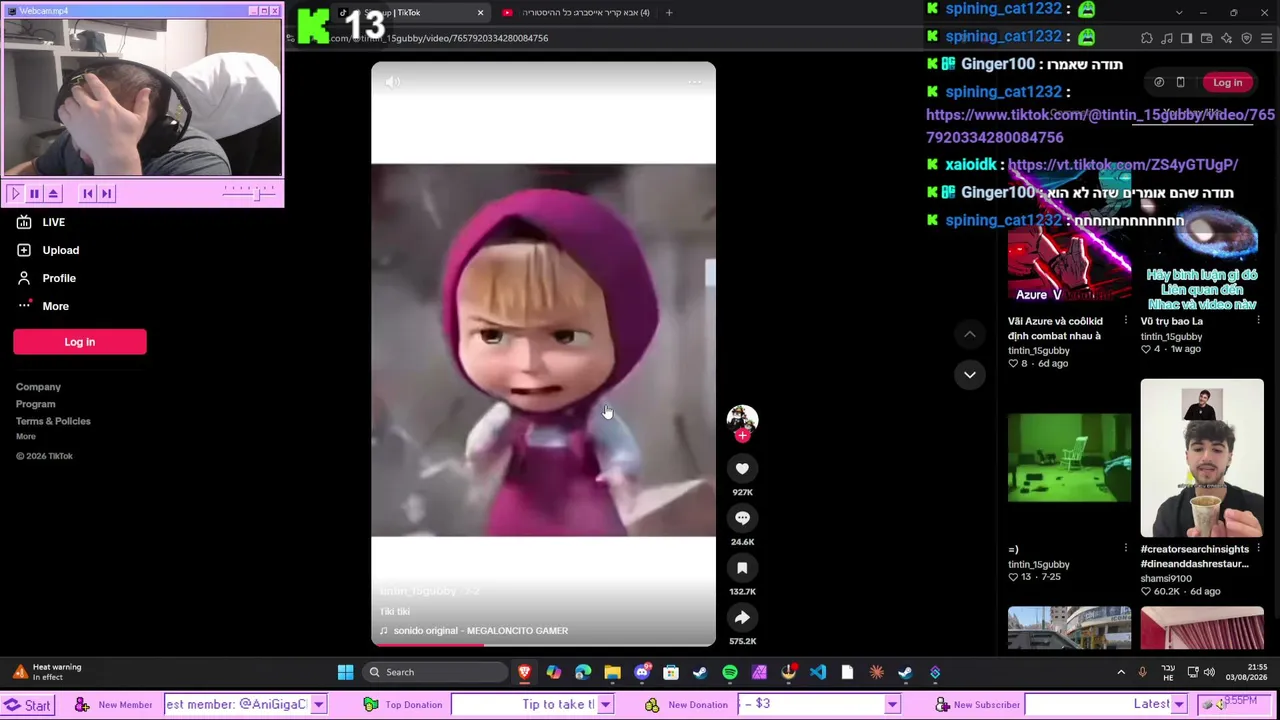The height and width of the screenshot is (720, 1280).
Task: Expand the New Subscriber dropdown
Action: (1179, 705)
